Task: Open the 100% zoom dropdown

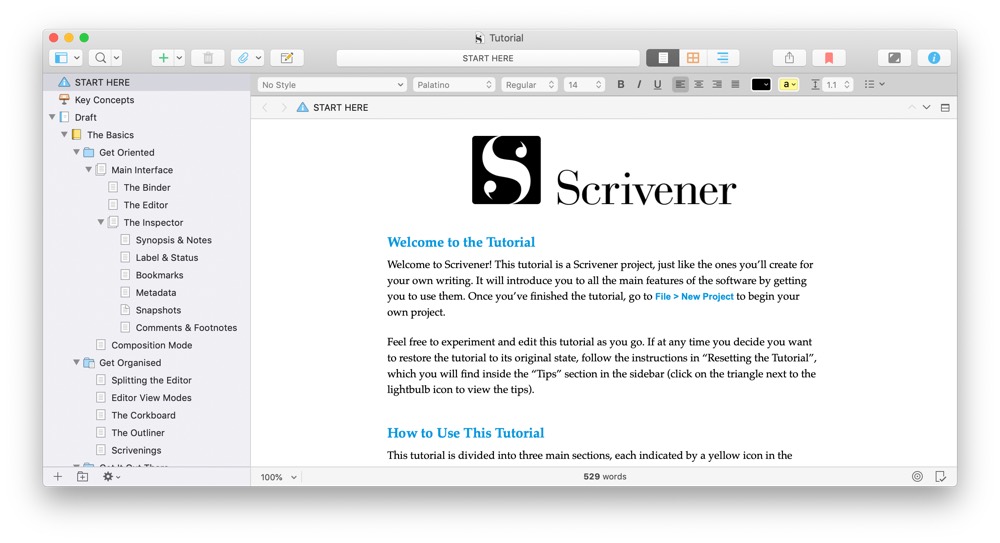Action: 278,477
